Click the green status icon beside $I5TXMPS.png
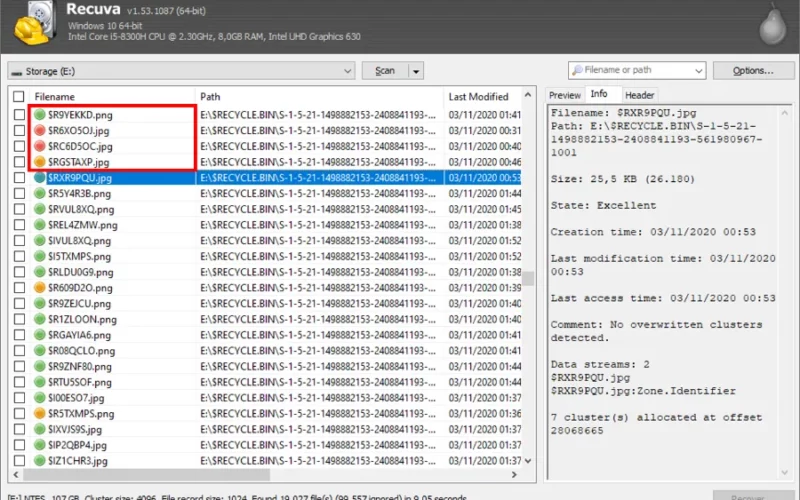Viewport: 800px width, 500px height. [x=40, y=256]
